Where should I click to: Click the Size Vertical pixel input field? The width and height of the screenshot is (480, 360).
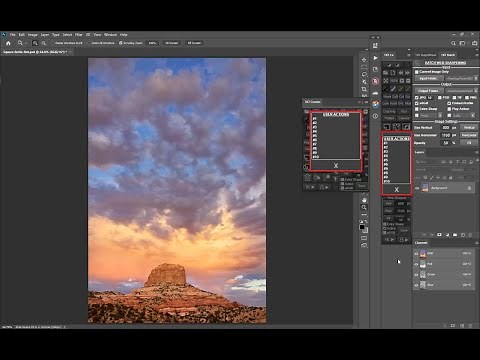coord(446,128)
